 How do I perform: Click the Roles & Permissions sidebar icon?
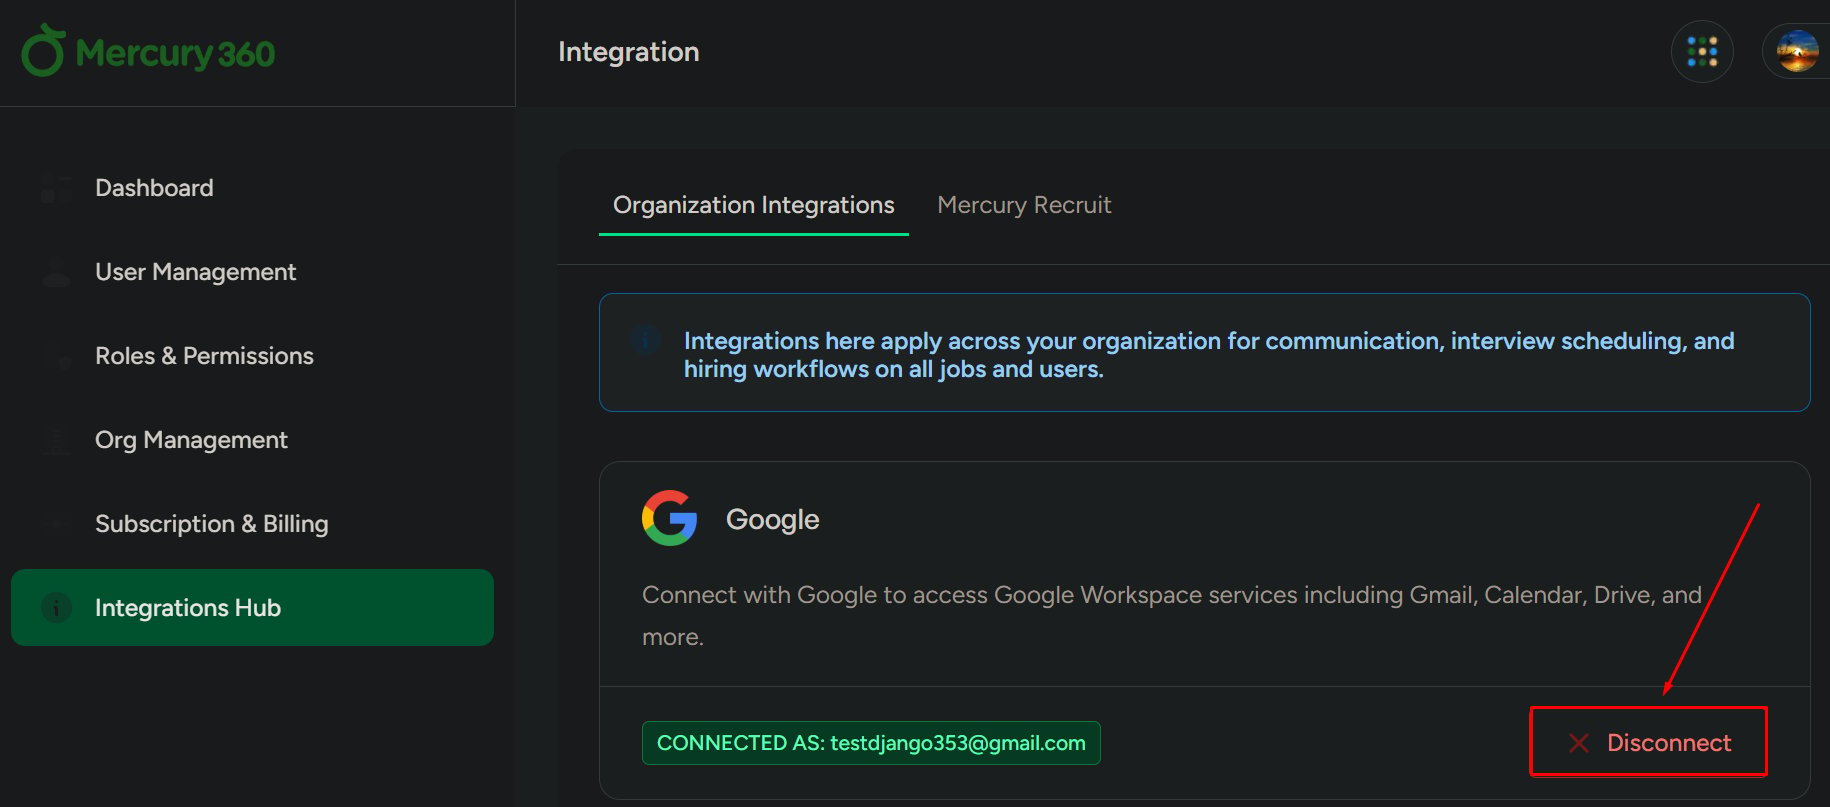pyautogui.click(x=56, y=356)
